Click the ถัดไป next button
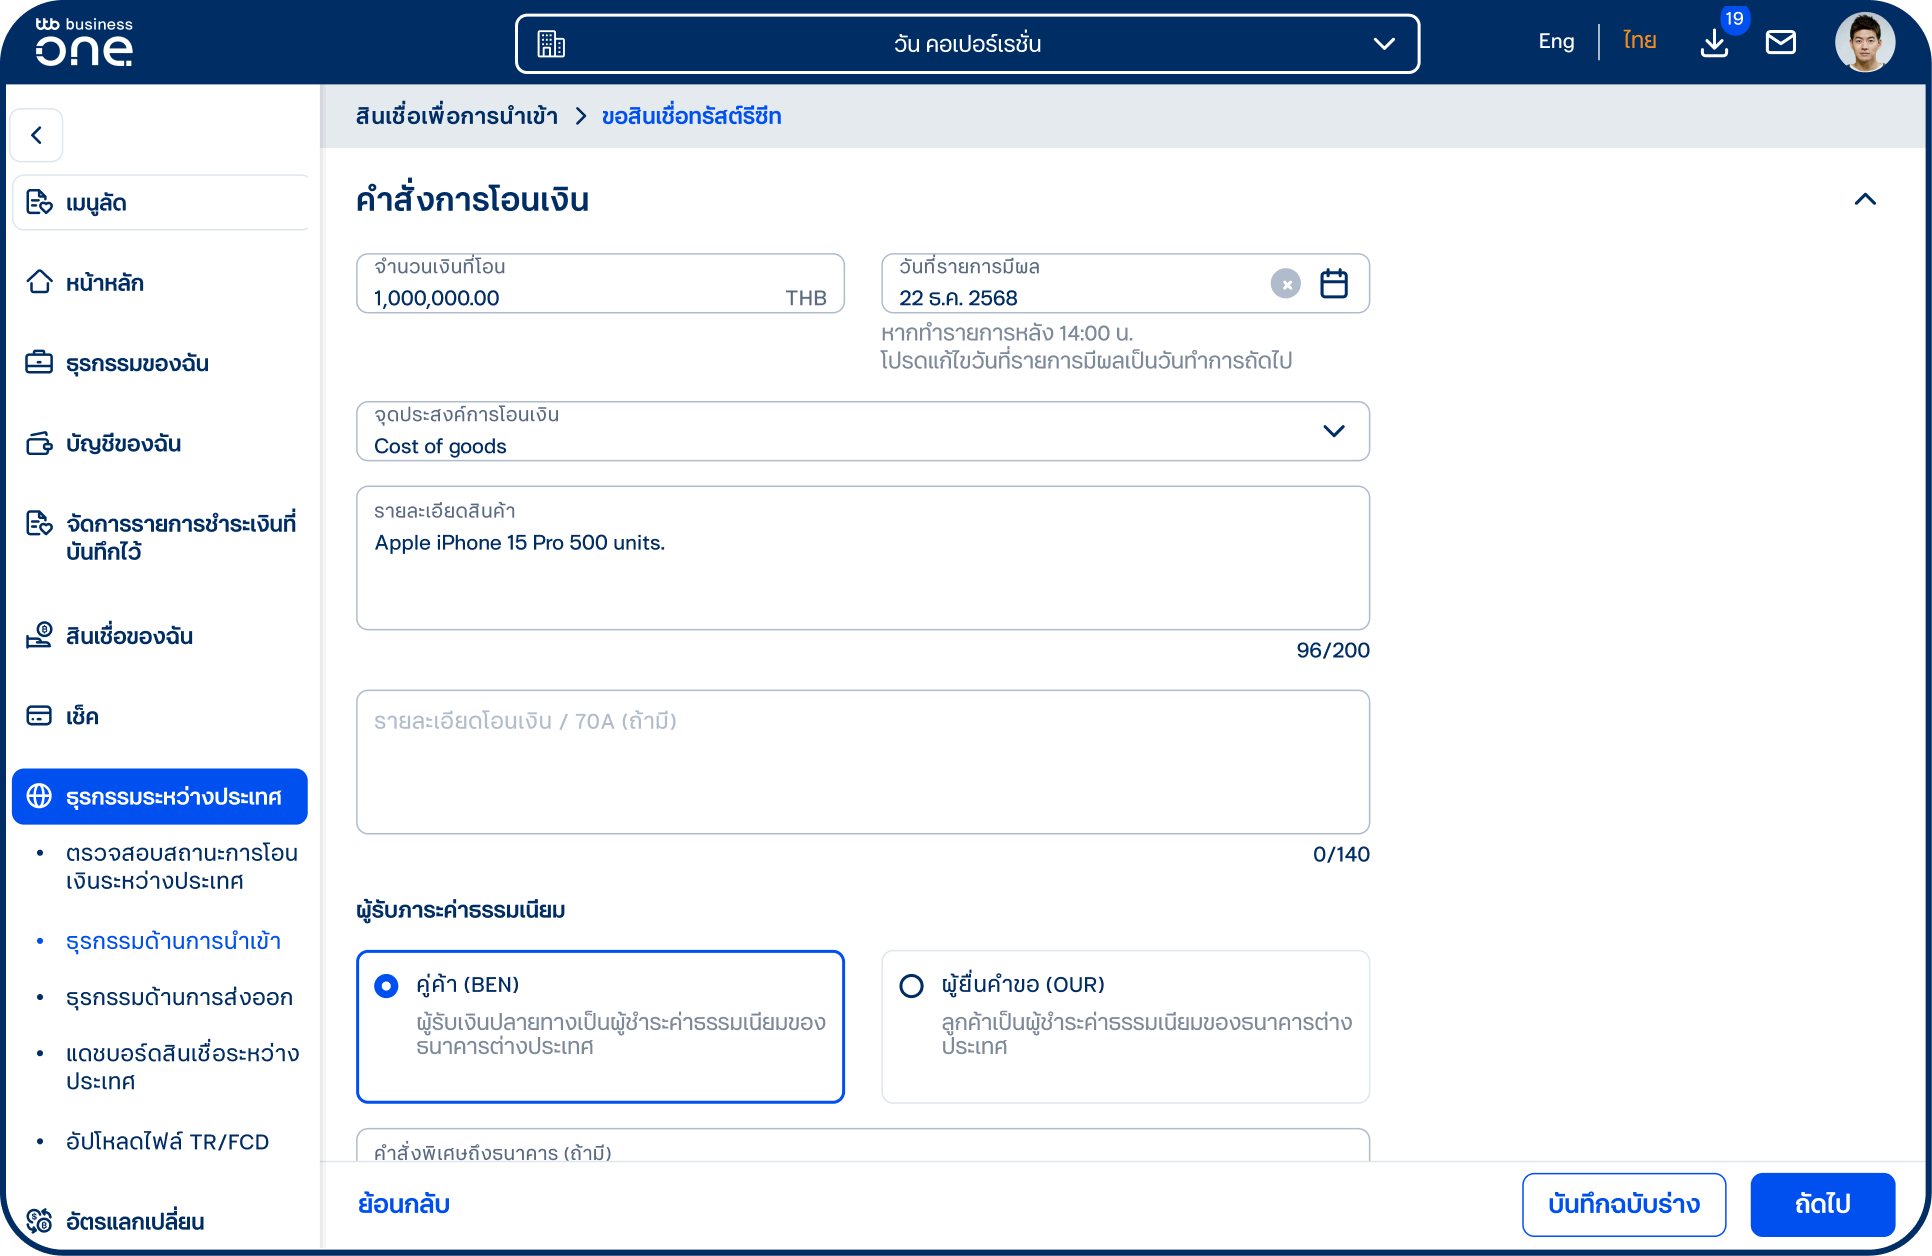Viewport: 1932px width, 1256px height. tap(1822, 1204)
